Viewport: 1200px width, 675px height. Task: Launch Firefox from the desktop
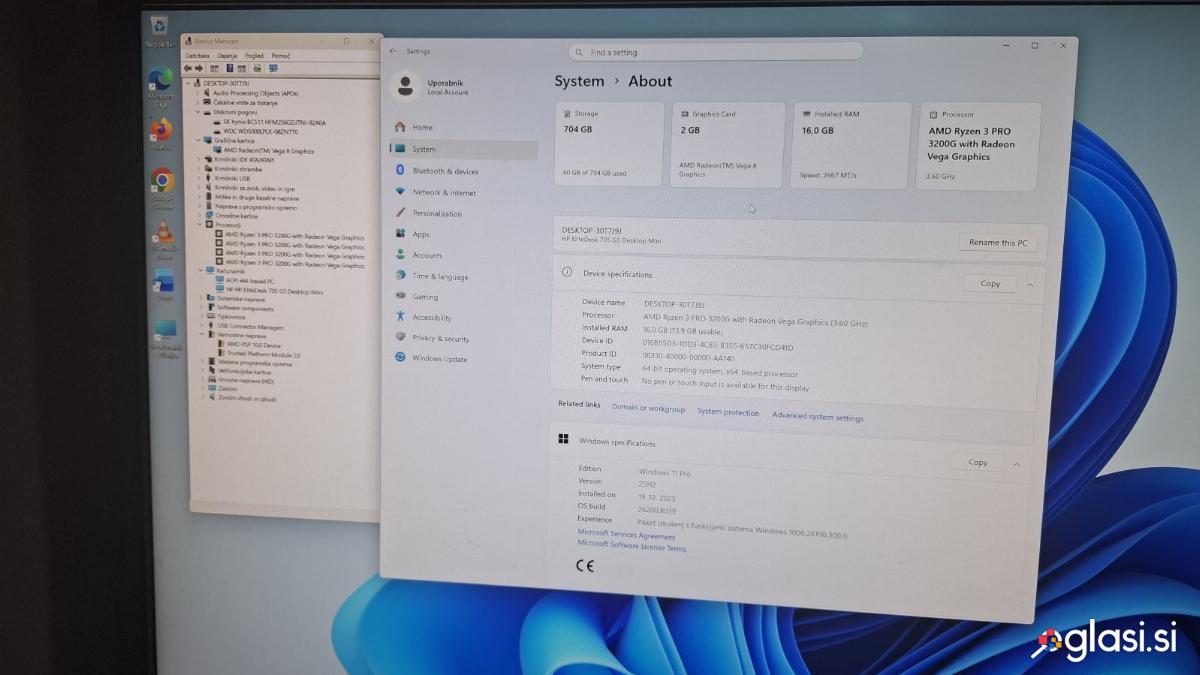[161, 131]
